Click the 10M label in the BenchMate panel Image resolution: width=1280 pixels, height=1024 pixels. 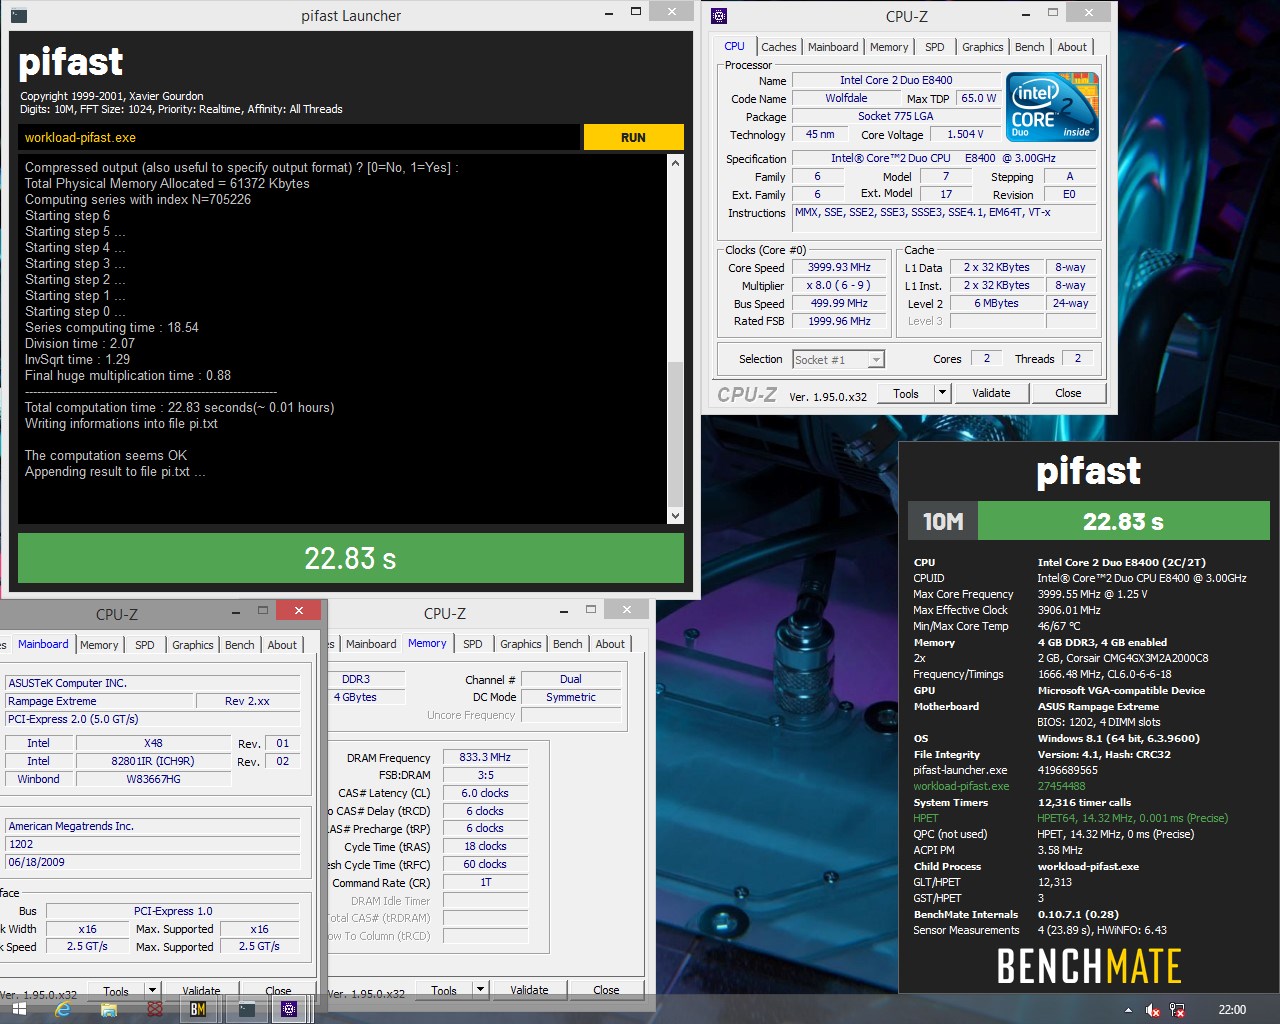pos(943,521)
